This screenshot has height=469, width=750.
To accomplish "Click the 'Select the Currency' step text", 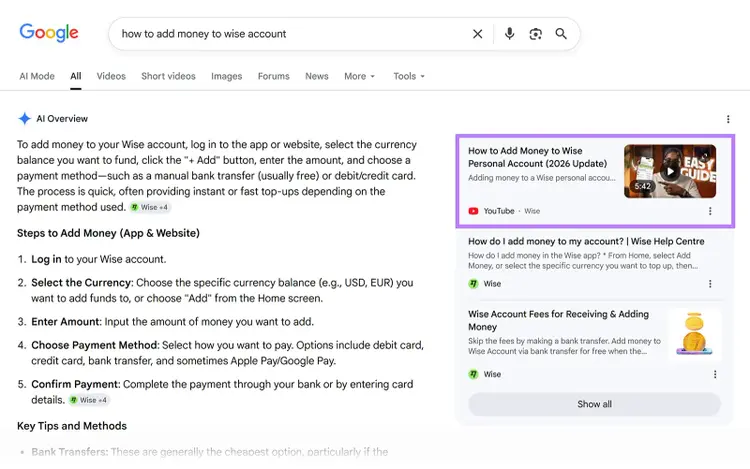I will pyautogui.click(x=82, y=283).
